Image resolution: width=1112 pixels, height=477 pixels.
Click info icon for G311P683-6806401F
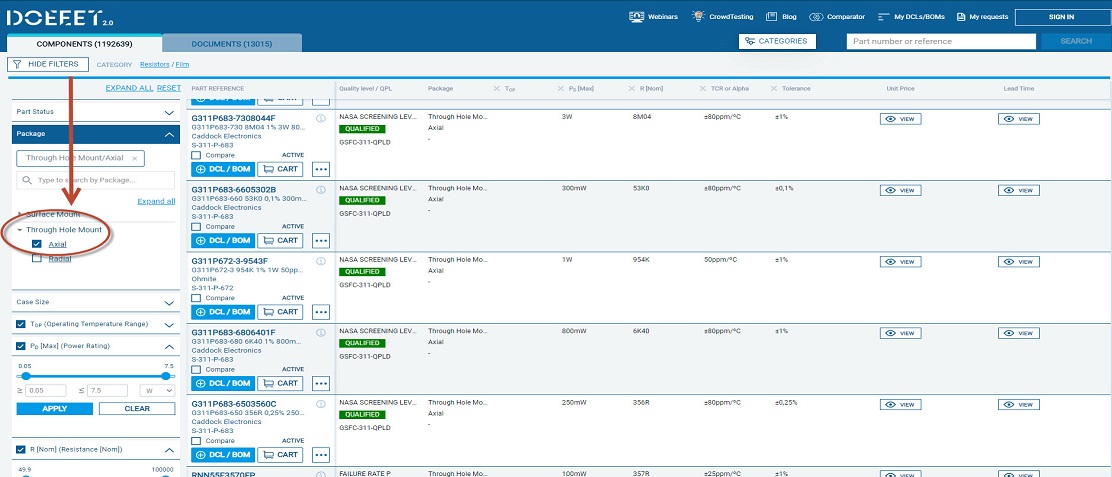(x=321, y=333)
